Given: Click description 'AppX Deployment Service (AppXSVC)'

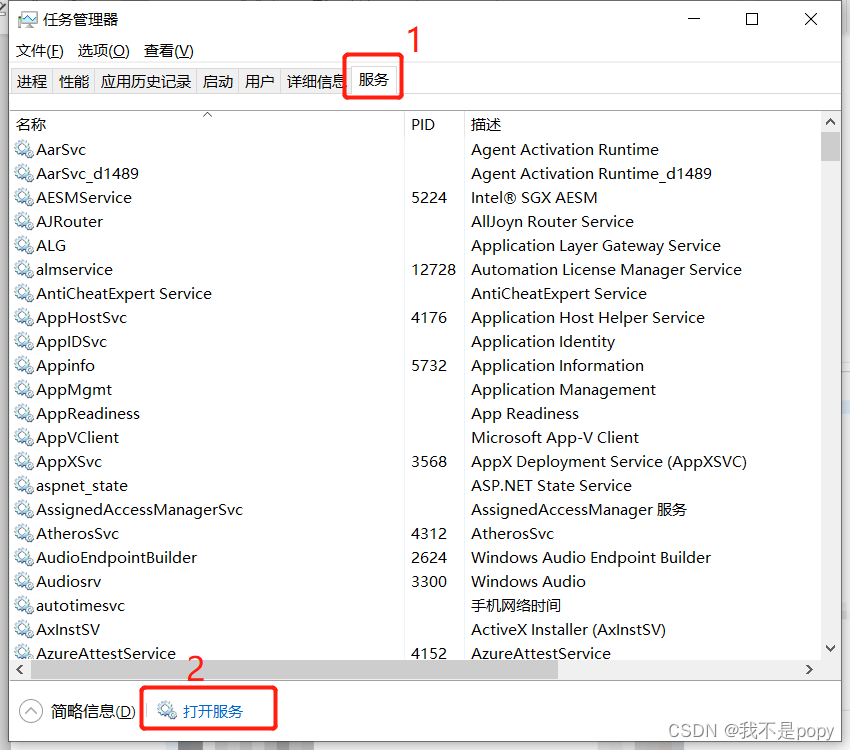Looking at the screenshot, I should pos(609,461).
